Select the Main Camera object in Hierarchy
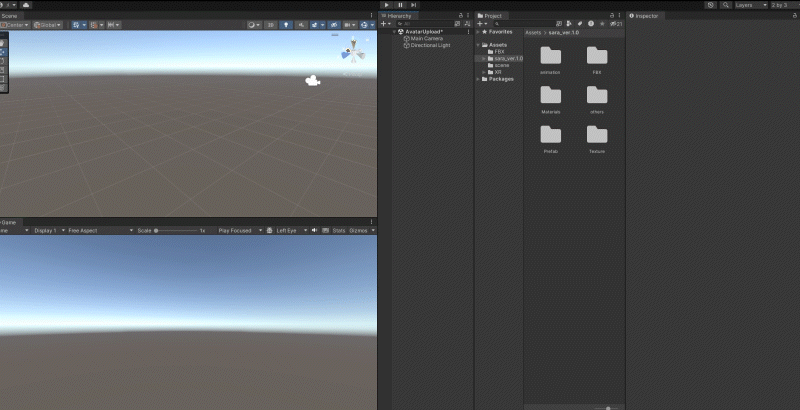This screenshot has width=800, height=410. coord(426,38)
